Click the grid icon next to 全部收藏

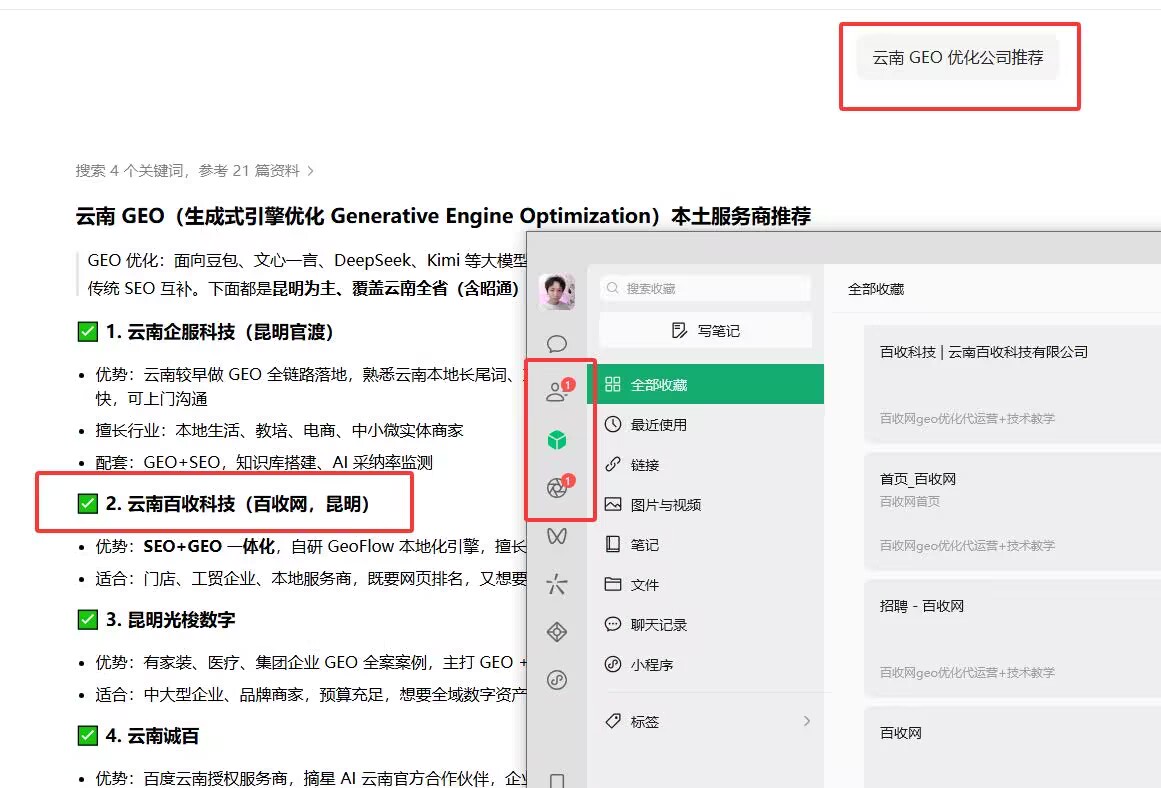[x=612, y=384]
